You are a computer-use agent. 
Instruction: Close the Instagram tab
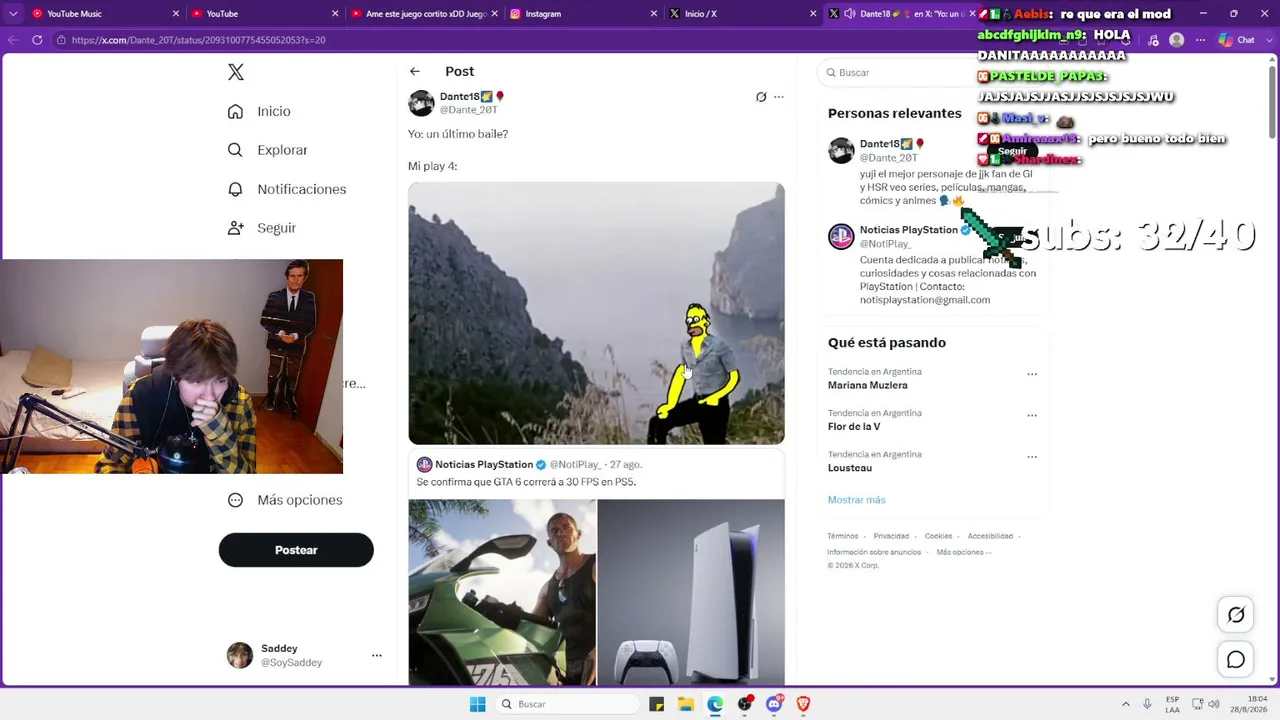654,14
